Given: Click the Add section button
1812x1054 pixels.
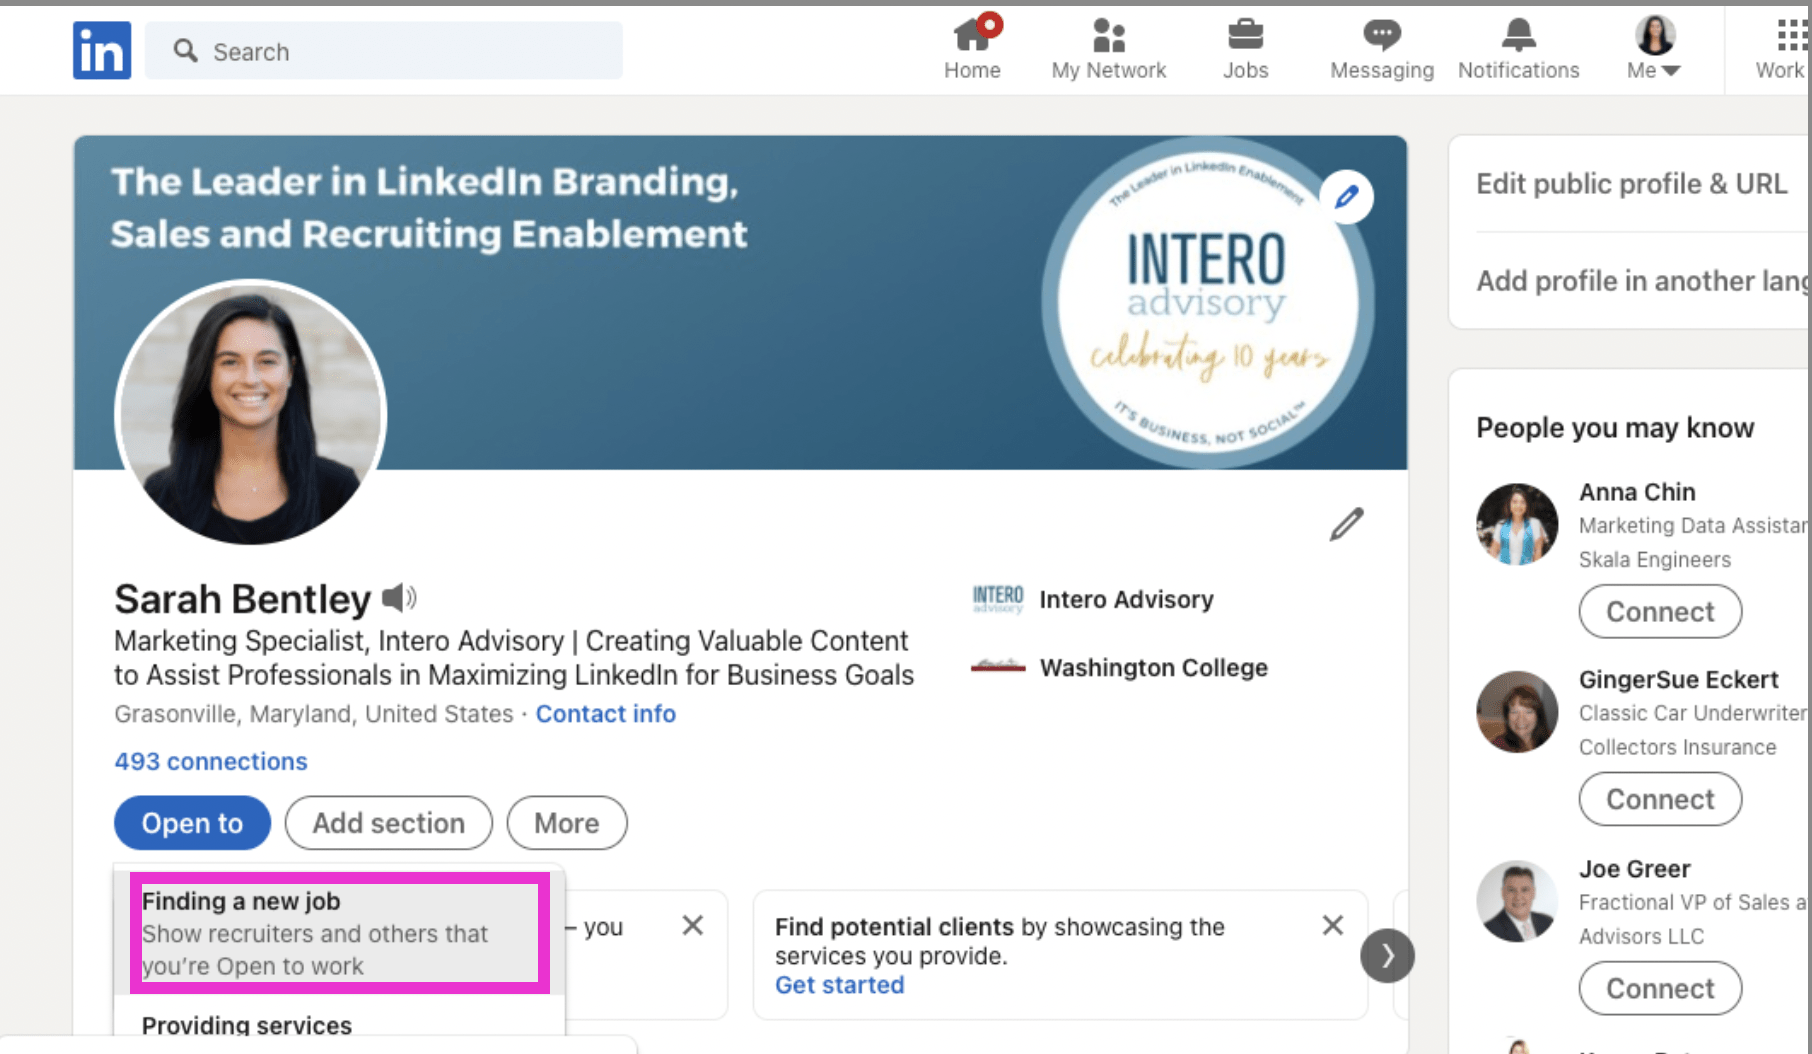Looking at the screenshot, I should point(388,823).
